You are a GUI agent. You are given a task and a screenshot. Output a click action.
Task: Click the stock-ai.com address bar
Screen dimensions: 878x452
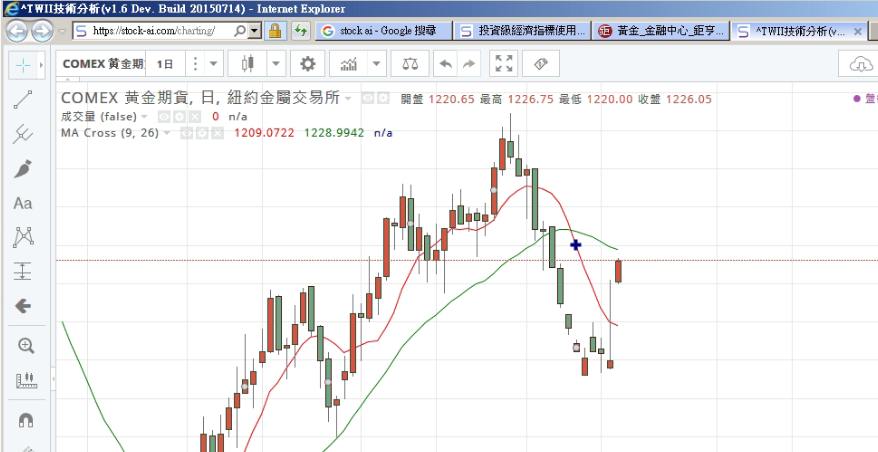coord(154,31)
